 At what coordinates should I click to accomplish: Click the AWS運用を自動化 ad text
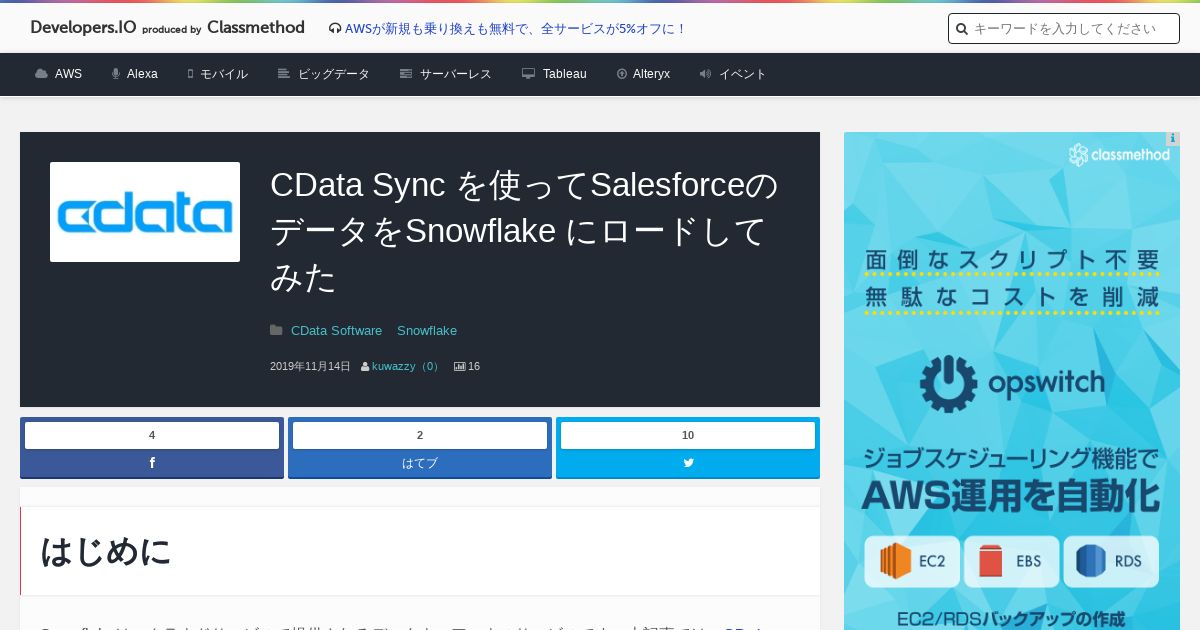(x=1011, y=495)
